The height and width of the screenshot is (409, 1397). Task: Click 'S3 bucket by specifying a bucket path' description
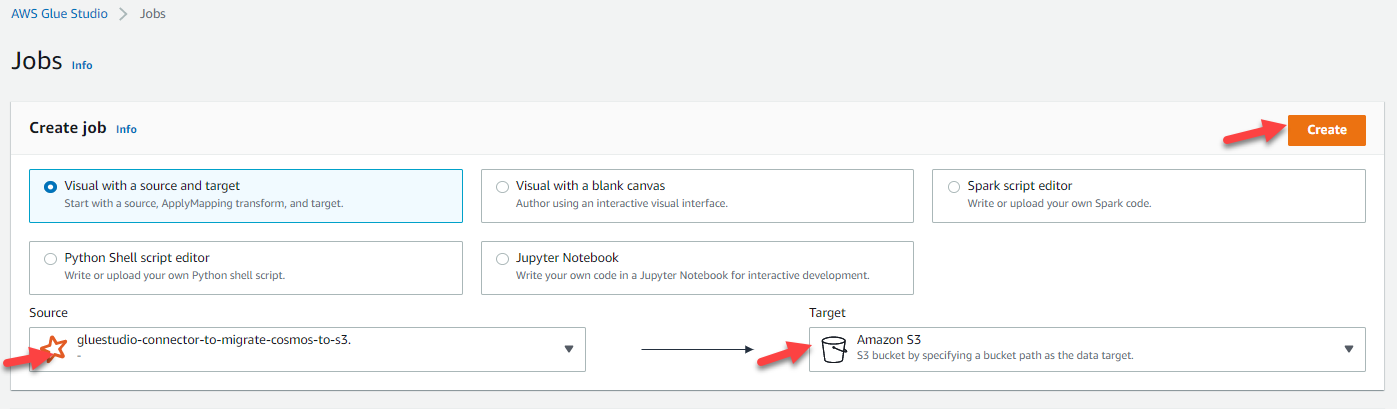[x=995, y=355]
